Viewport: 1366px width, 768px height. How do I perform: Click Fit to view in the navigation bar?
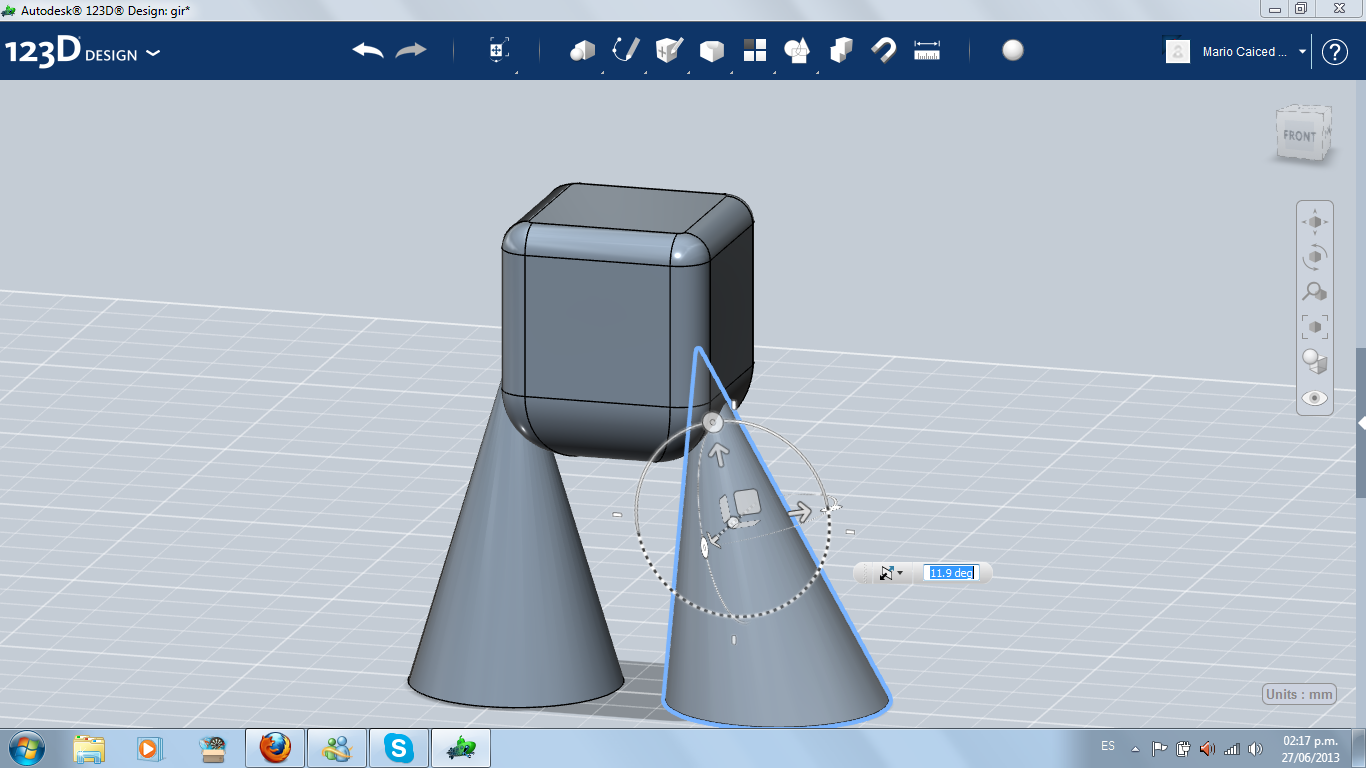1315,326
